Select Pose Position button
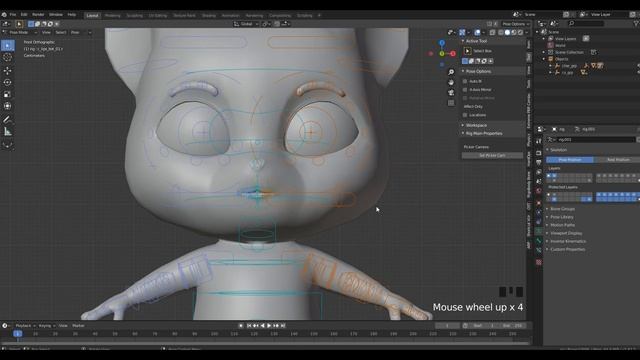640x360 pixels. point(570,160)
